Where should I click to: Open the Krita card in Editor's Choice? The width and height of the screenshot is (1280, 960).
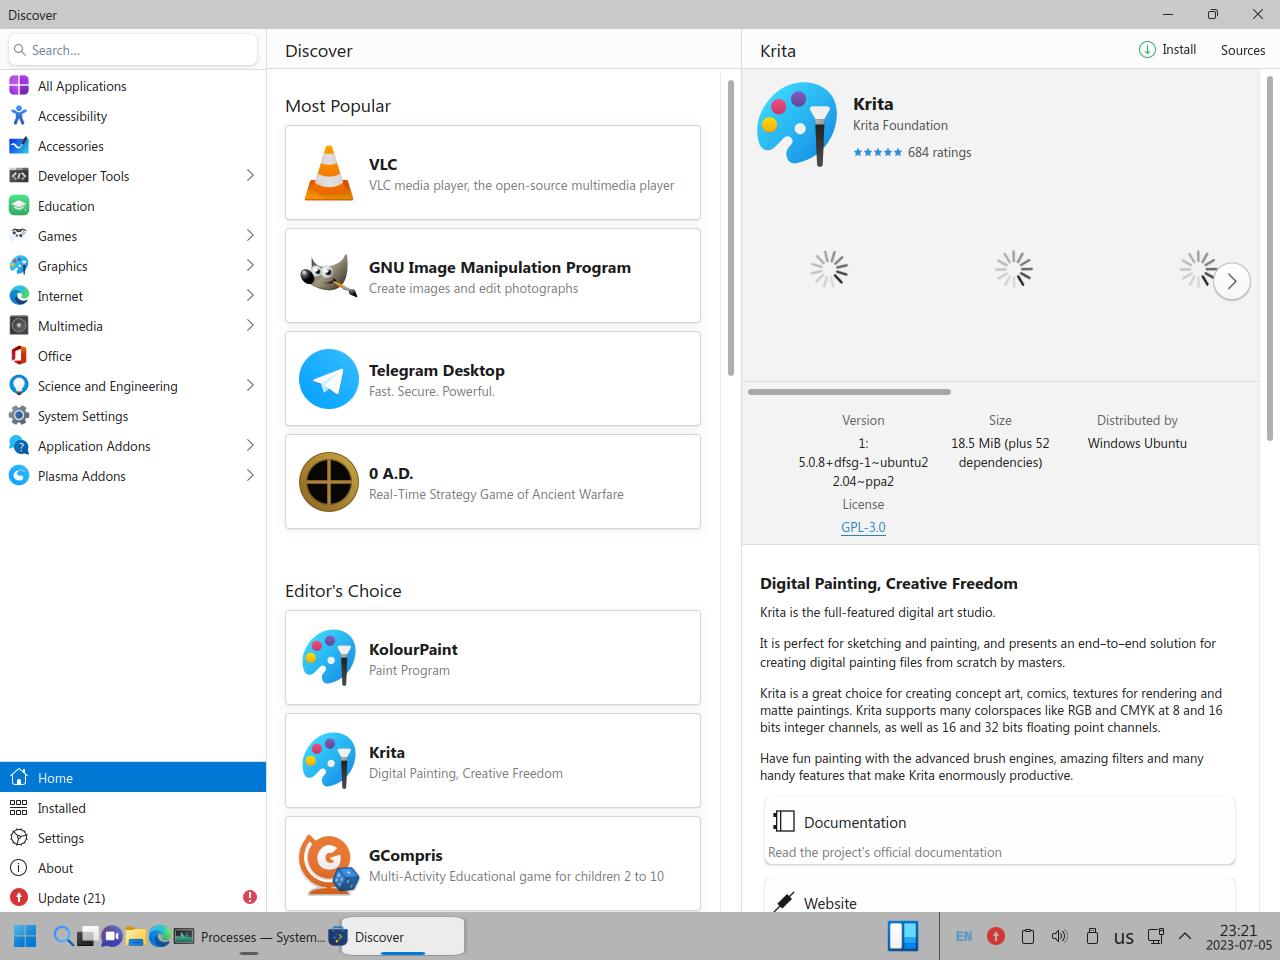pyautogui.click(x=493, y=761)
